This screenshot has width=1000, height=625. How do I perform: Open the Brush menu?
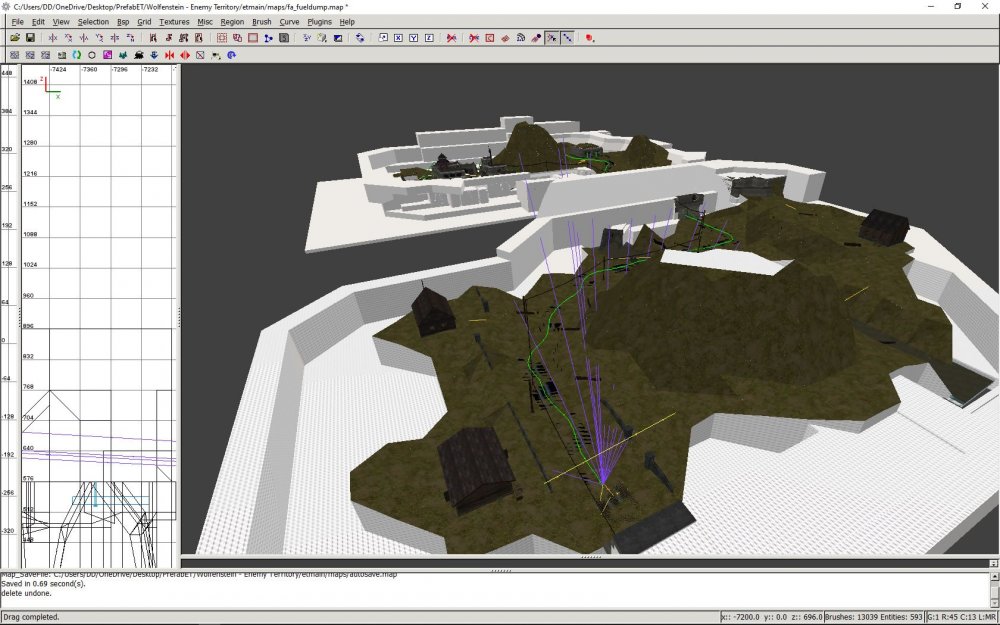click(x=261, y=22)
